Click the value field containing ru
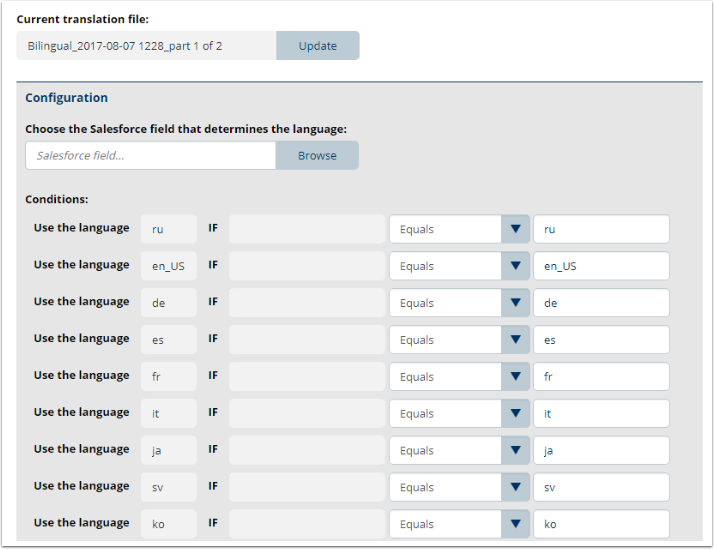Screen dimensions: 714x549 tap(601, 229)
